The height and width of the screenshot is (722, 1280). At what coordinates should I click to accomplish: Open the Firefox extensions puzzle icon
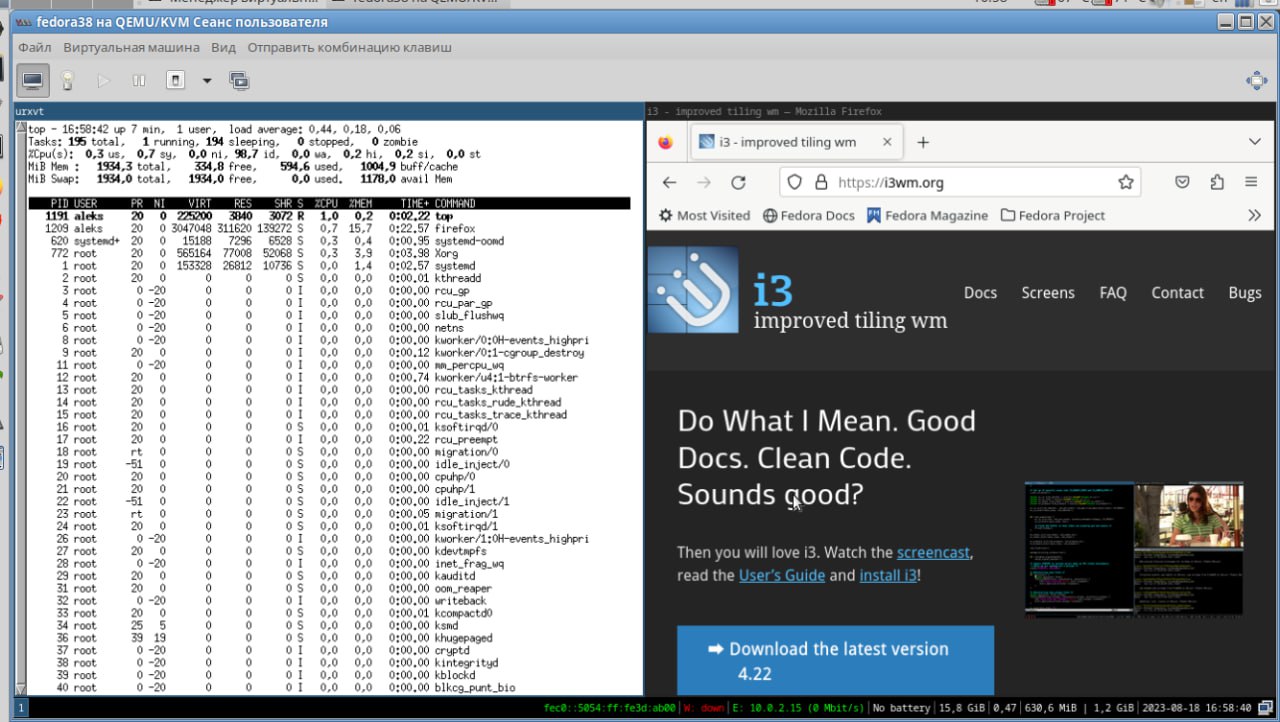point(1217,182)
